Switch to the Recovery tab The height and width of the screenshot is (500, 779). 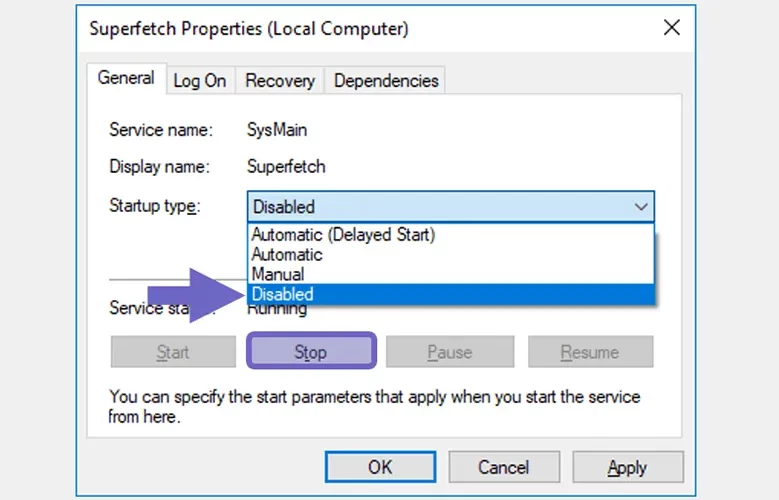coord(280,81)
